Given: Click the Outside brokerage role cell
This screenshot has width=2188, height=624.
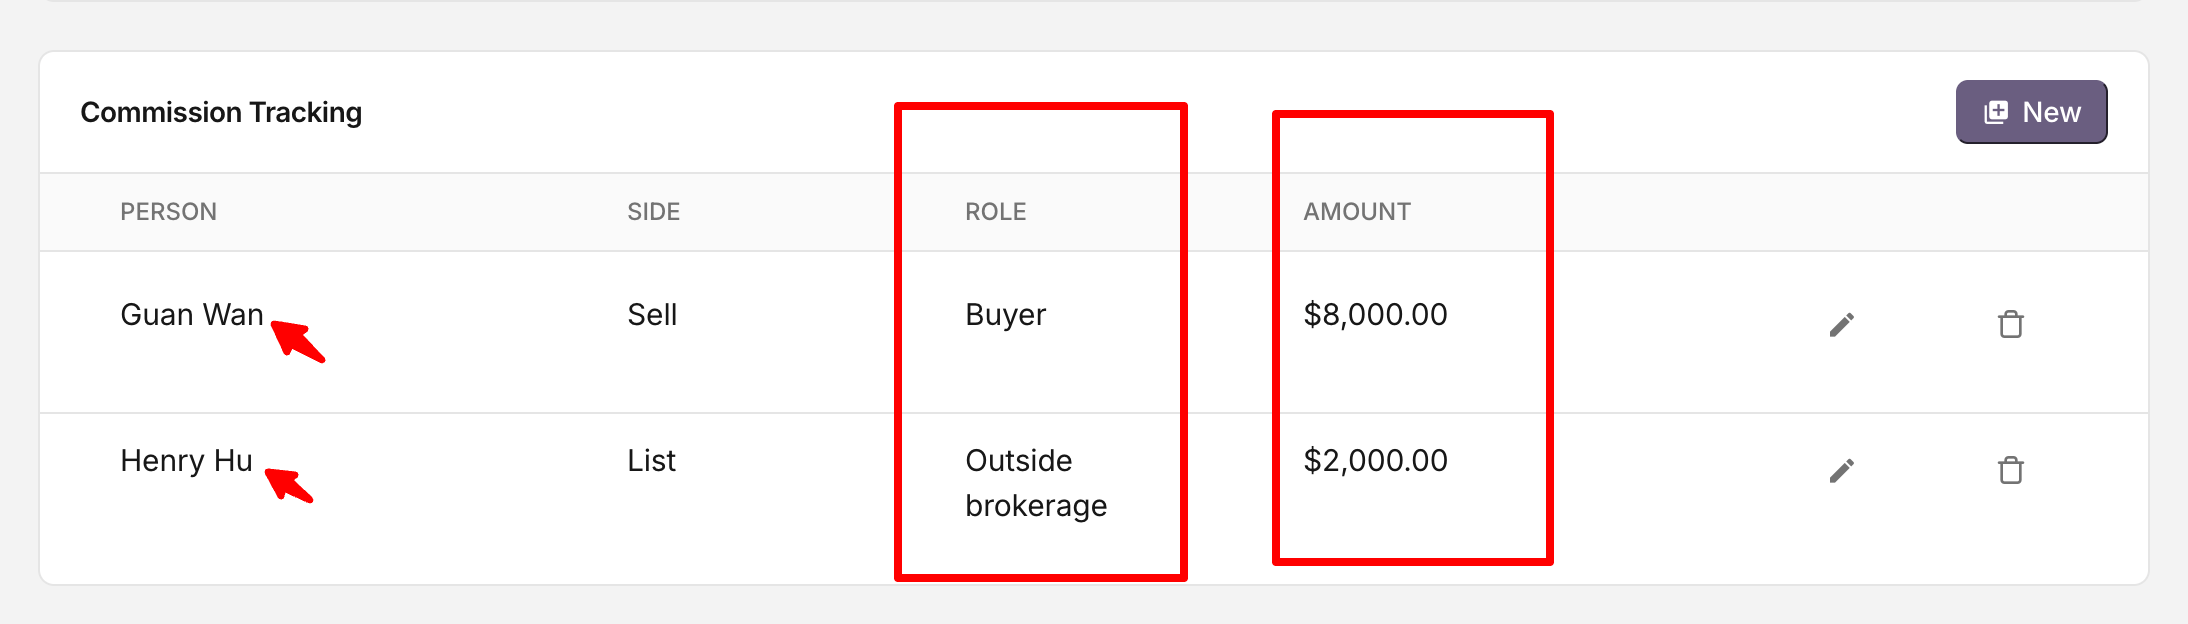Looking at the screenshot, I should [x=1035, y=483].
